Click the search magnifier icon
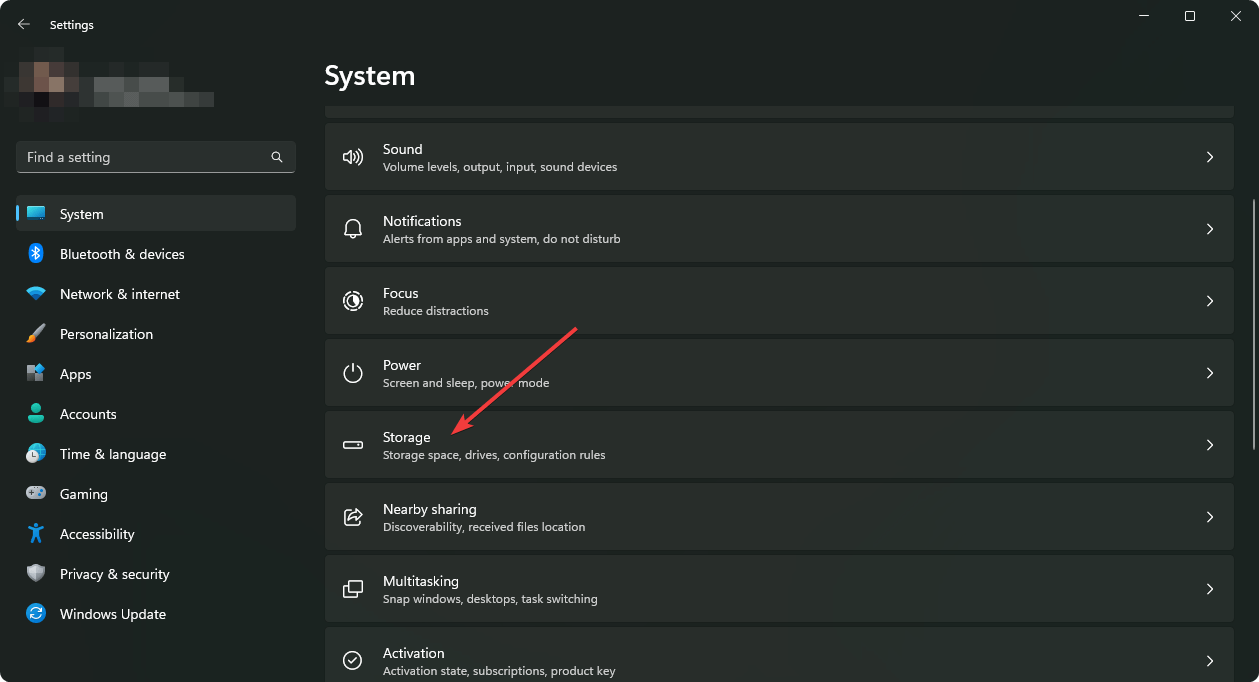This screenshot has height=682, width=1259. click(277, 157)
